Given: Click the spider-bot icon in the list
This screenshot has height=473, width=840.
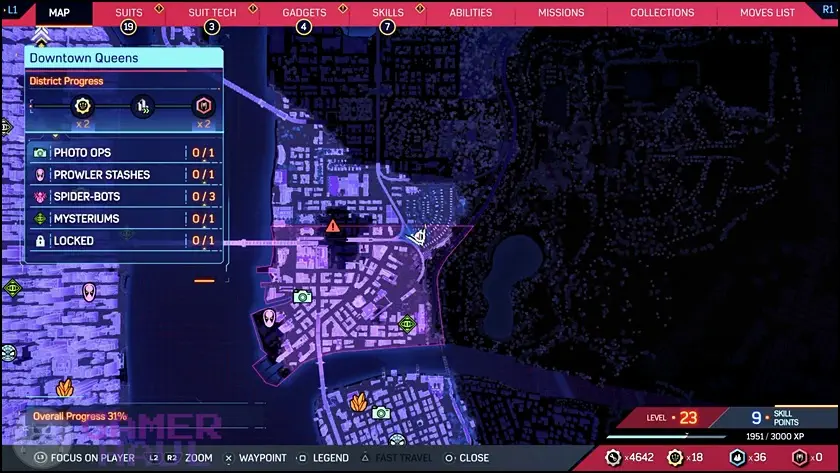Looking at the screenshot, I should point(40,197).
